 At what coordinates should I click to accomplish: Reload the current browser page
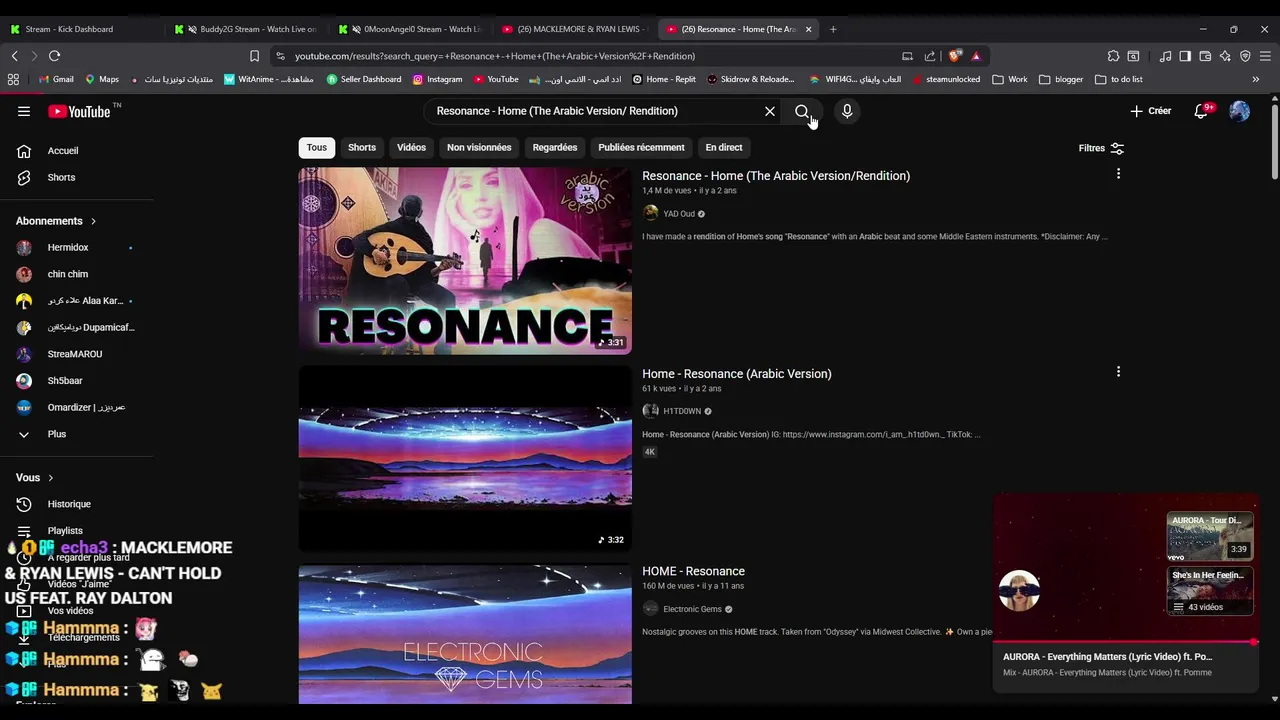[x=54, y=56]
